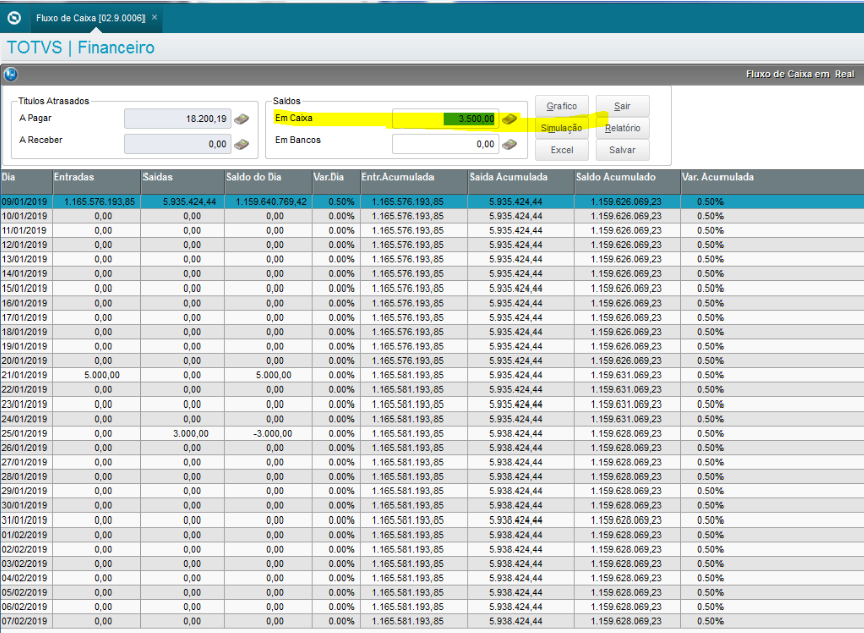Click the Saidas column header
This screenshot has height=633, width=864.
182,182
